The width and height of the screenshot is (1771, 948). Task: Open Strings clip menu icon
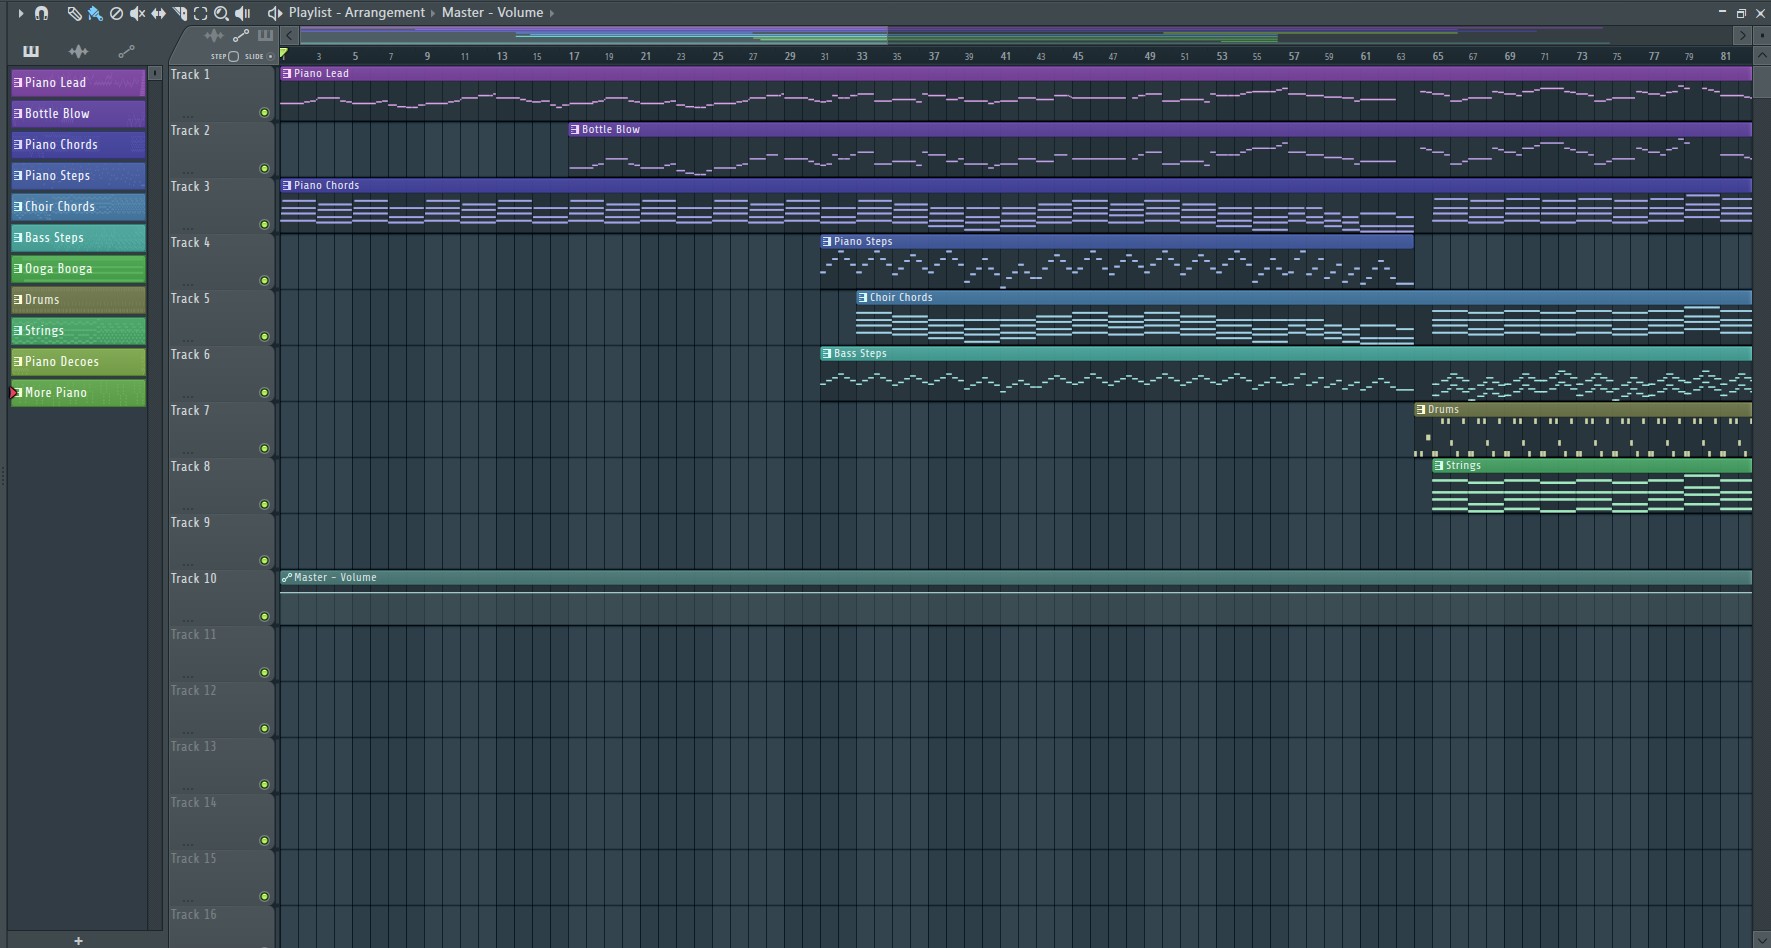(1439, 465)
